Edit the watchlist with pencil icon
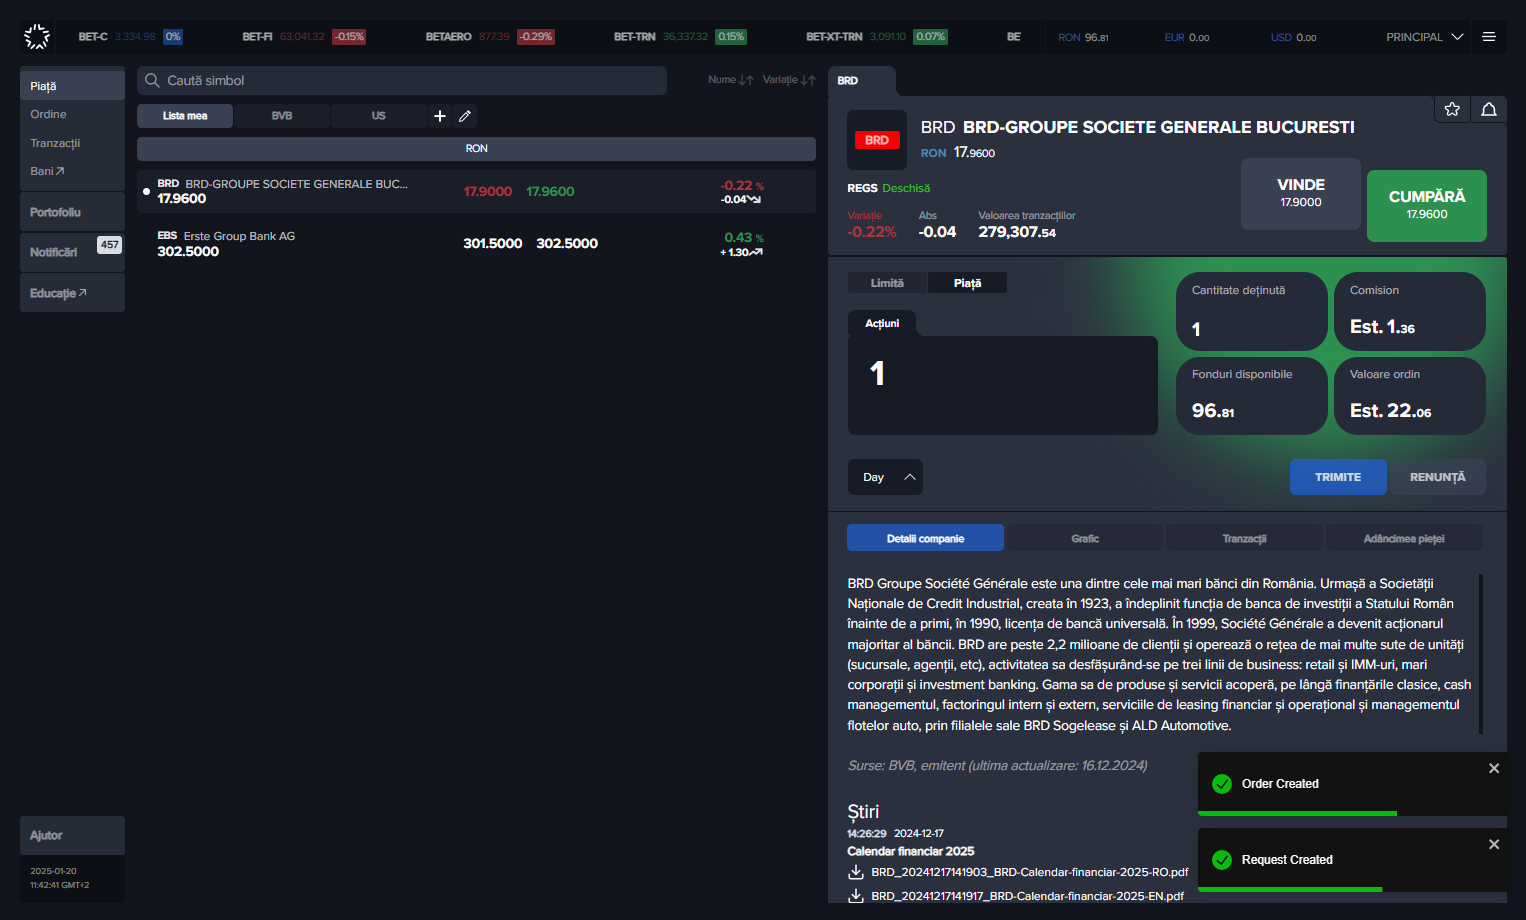This screenshot has width=1526, height=920. point(465,116)
